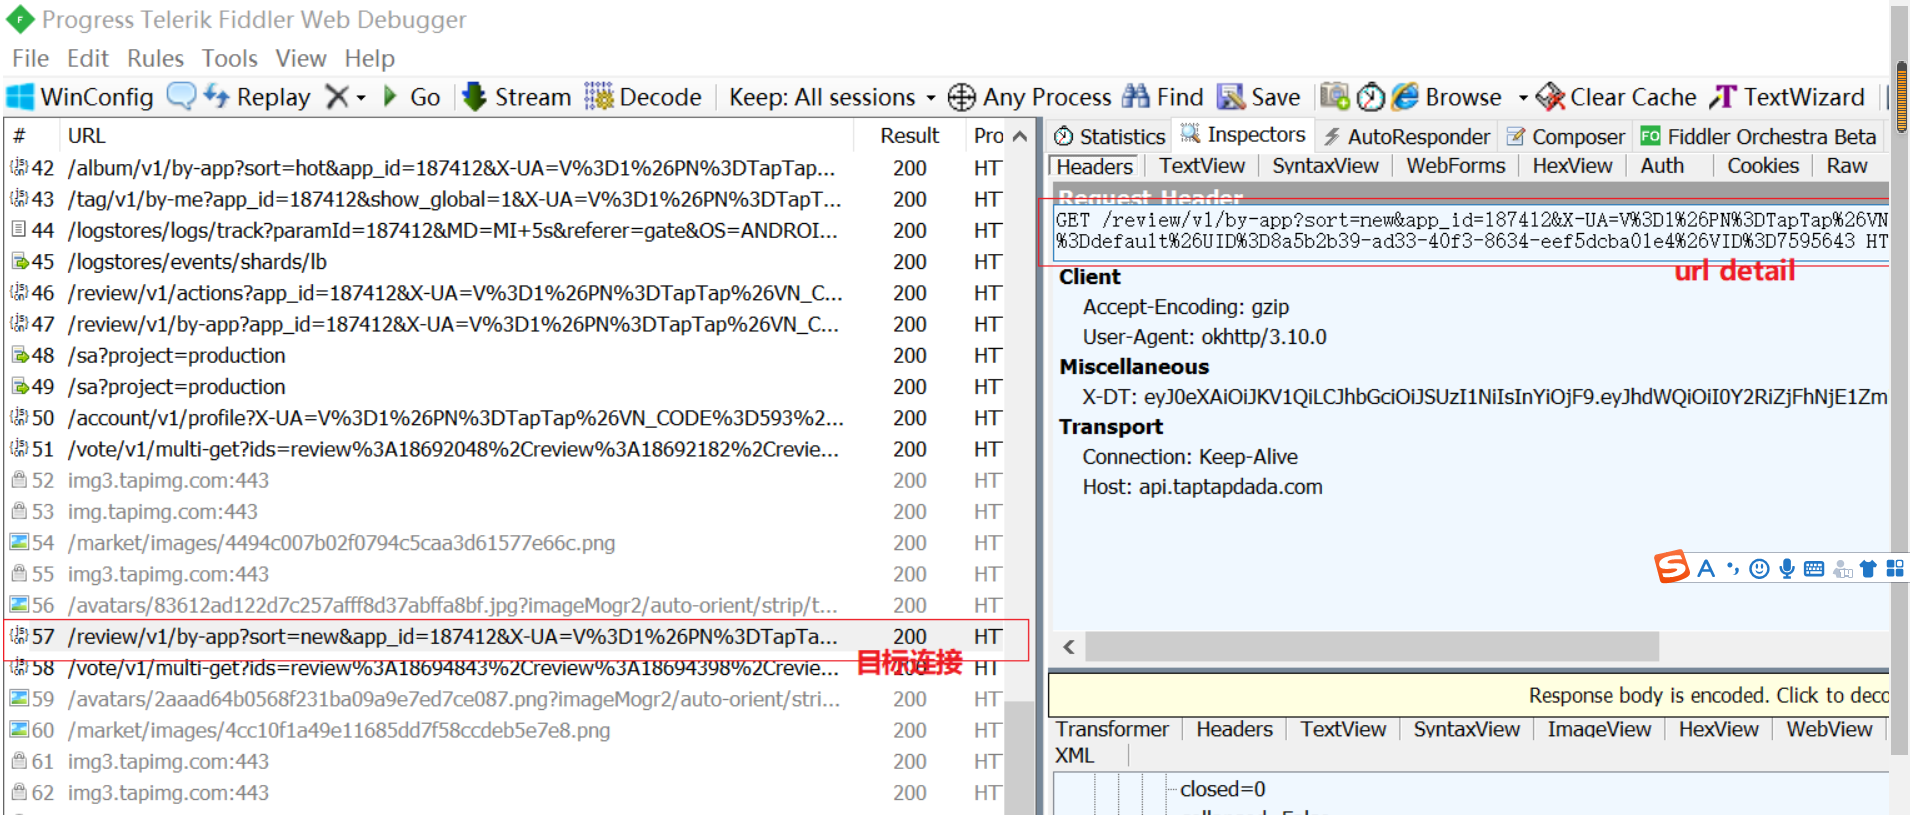Open the Keep: All sessions dropdown
Screen dimensions: 1910x815
[832, 97]
